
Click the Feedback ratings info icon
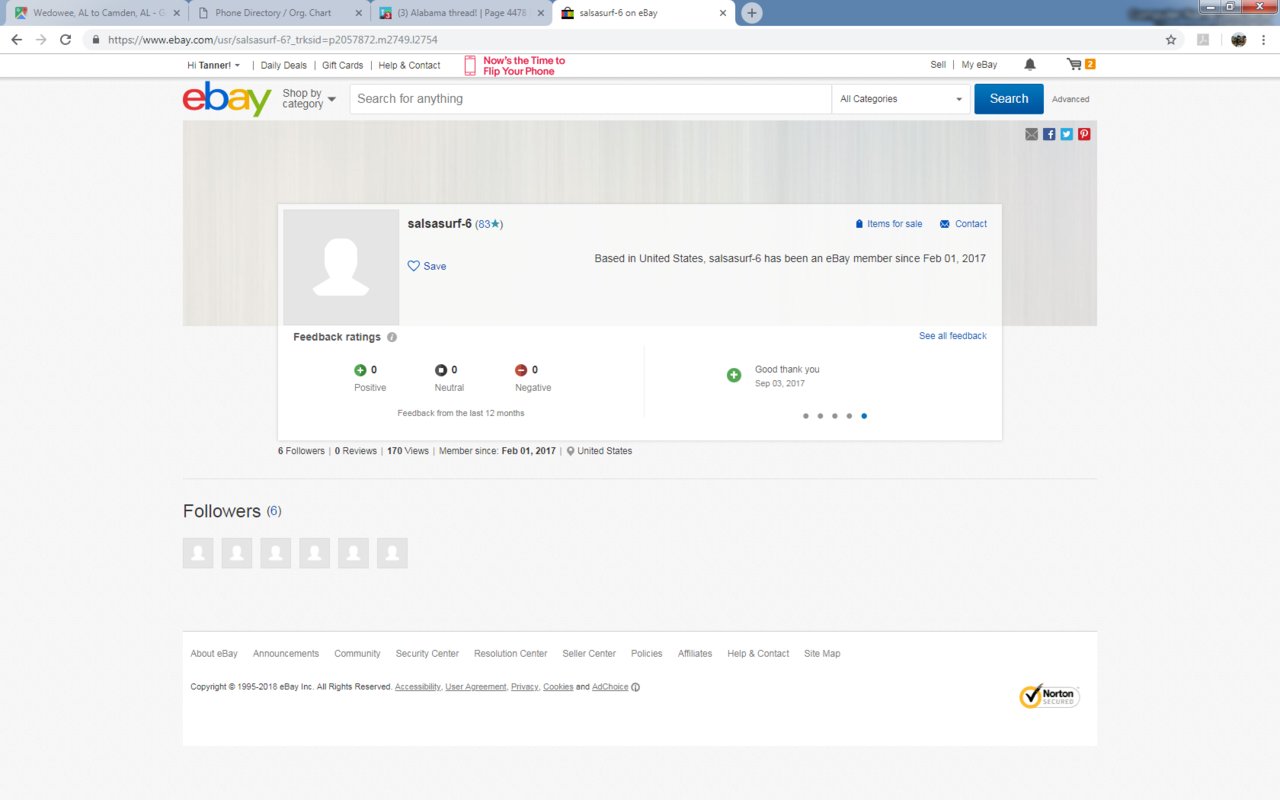392,337
